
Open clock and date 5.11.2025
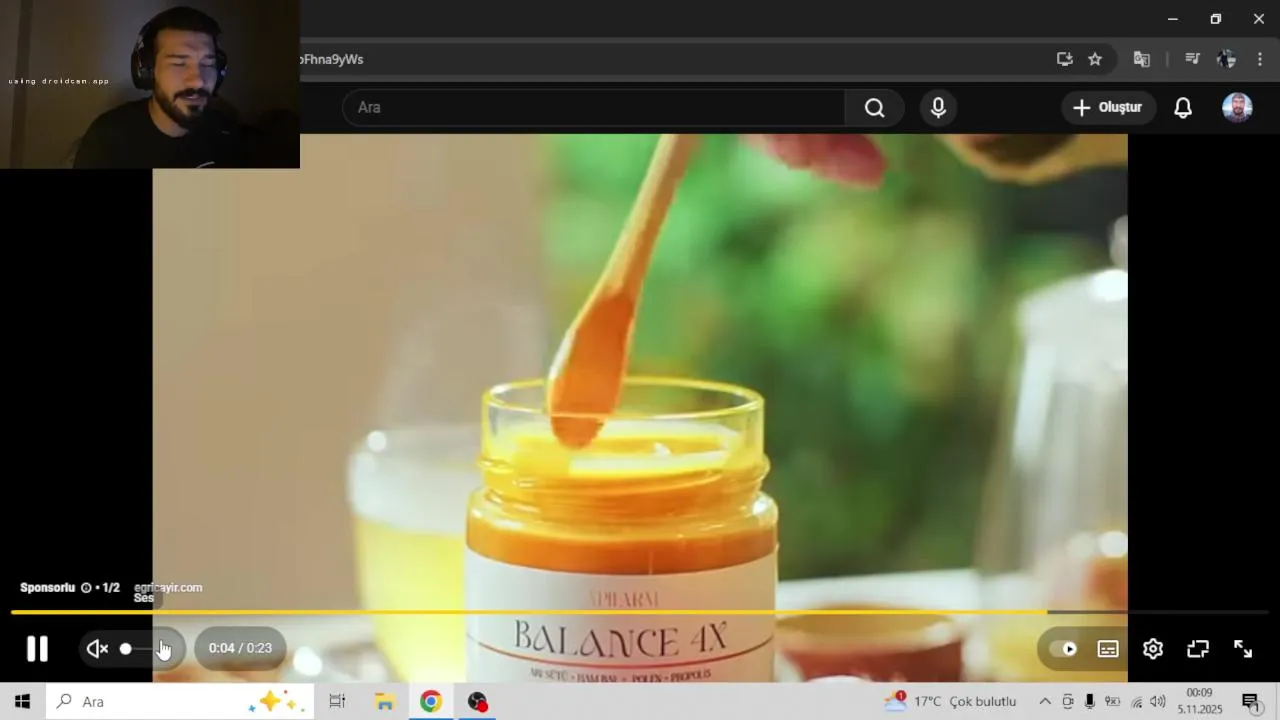click(x=1200, y=702)
